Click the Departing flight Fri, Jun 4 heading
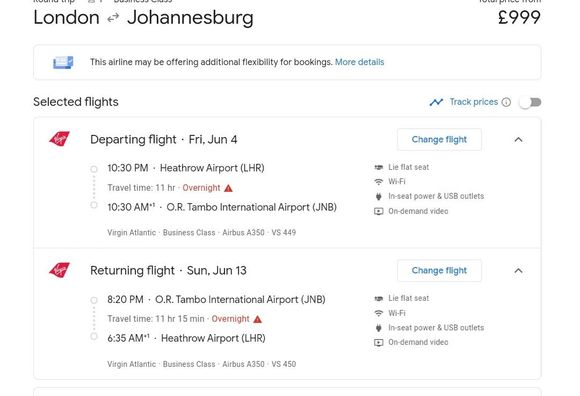The height and width of the screenshot is (396, 580). point(164,139)
